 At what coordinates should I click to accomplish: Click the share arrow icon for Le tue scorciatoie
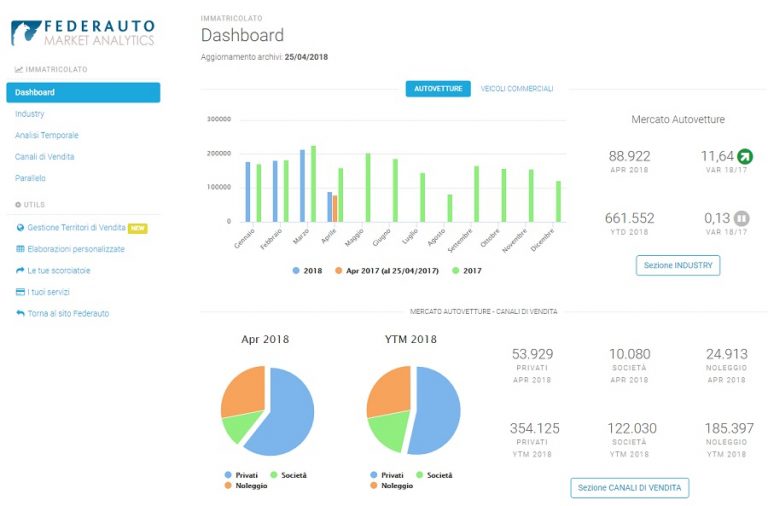(20, 270)
